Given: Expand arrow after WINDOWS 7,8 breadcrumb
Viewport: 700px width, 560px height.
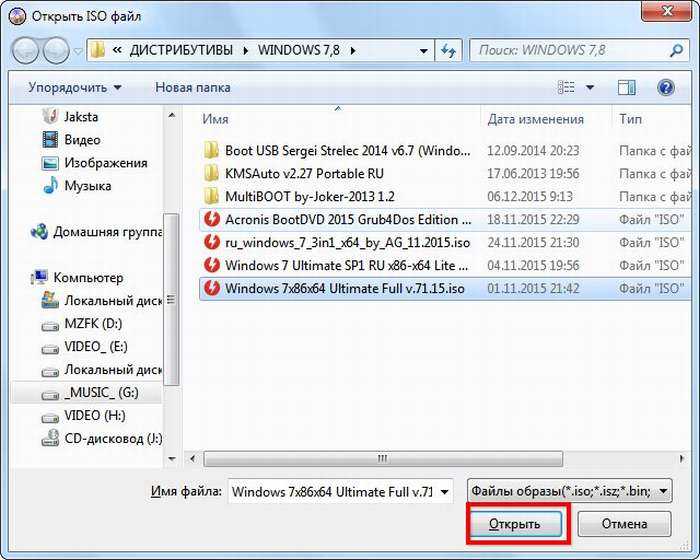Looking at the screenshot, I should [353, 50].
